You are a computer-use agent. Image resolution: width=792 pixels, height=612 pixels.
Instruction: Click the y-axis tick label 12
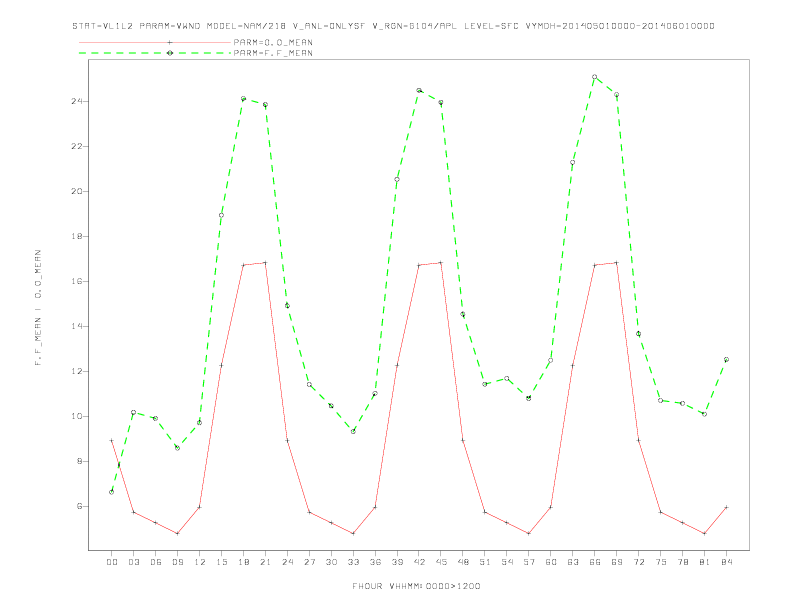pos(77,371)
